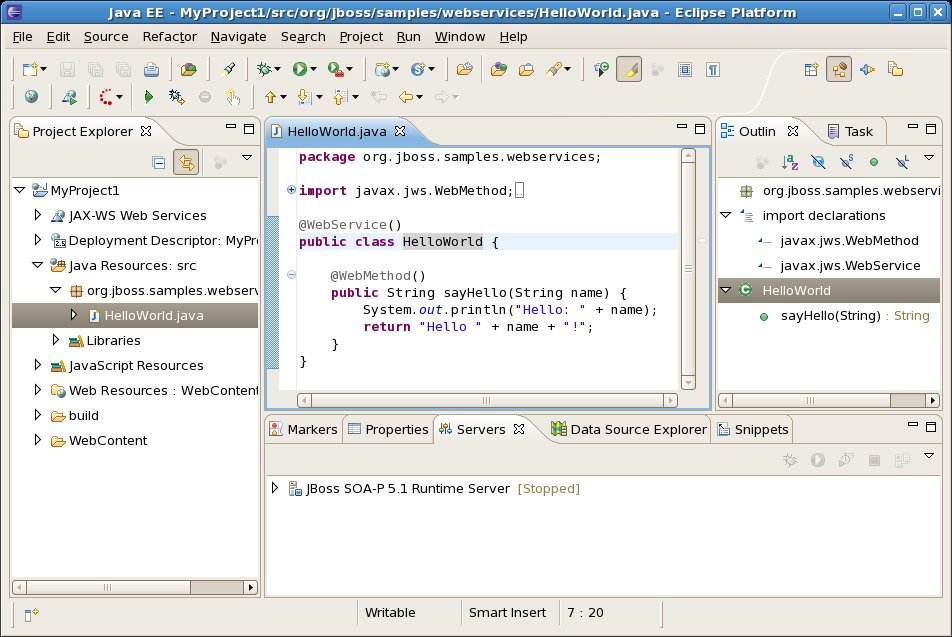Switch to the Markers tab
This screenshot has width=952, height=637.
tap(304, 429)
